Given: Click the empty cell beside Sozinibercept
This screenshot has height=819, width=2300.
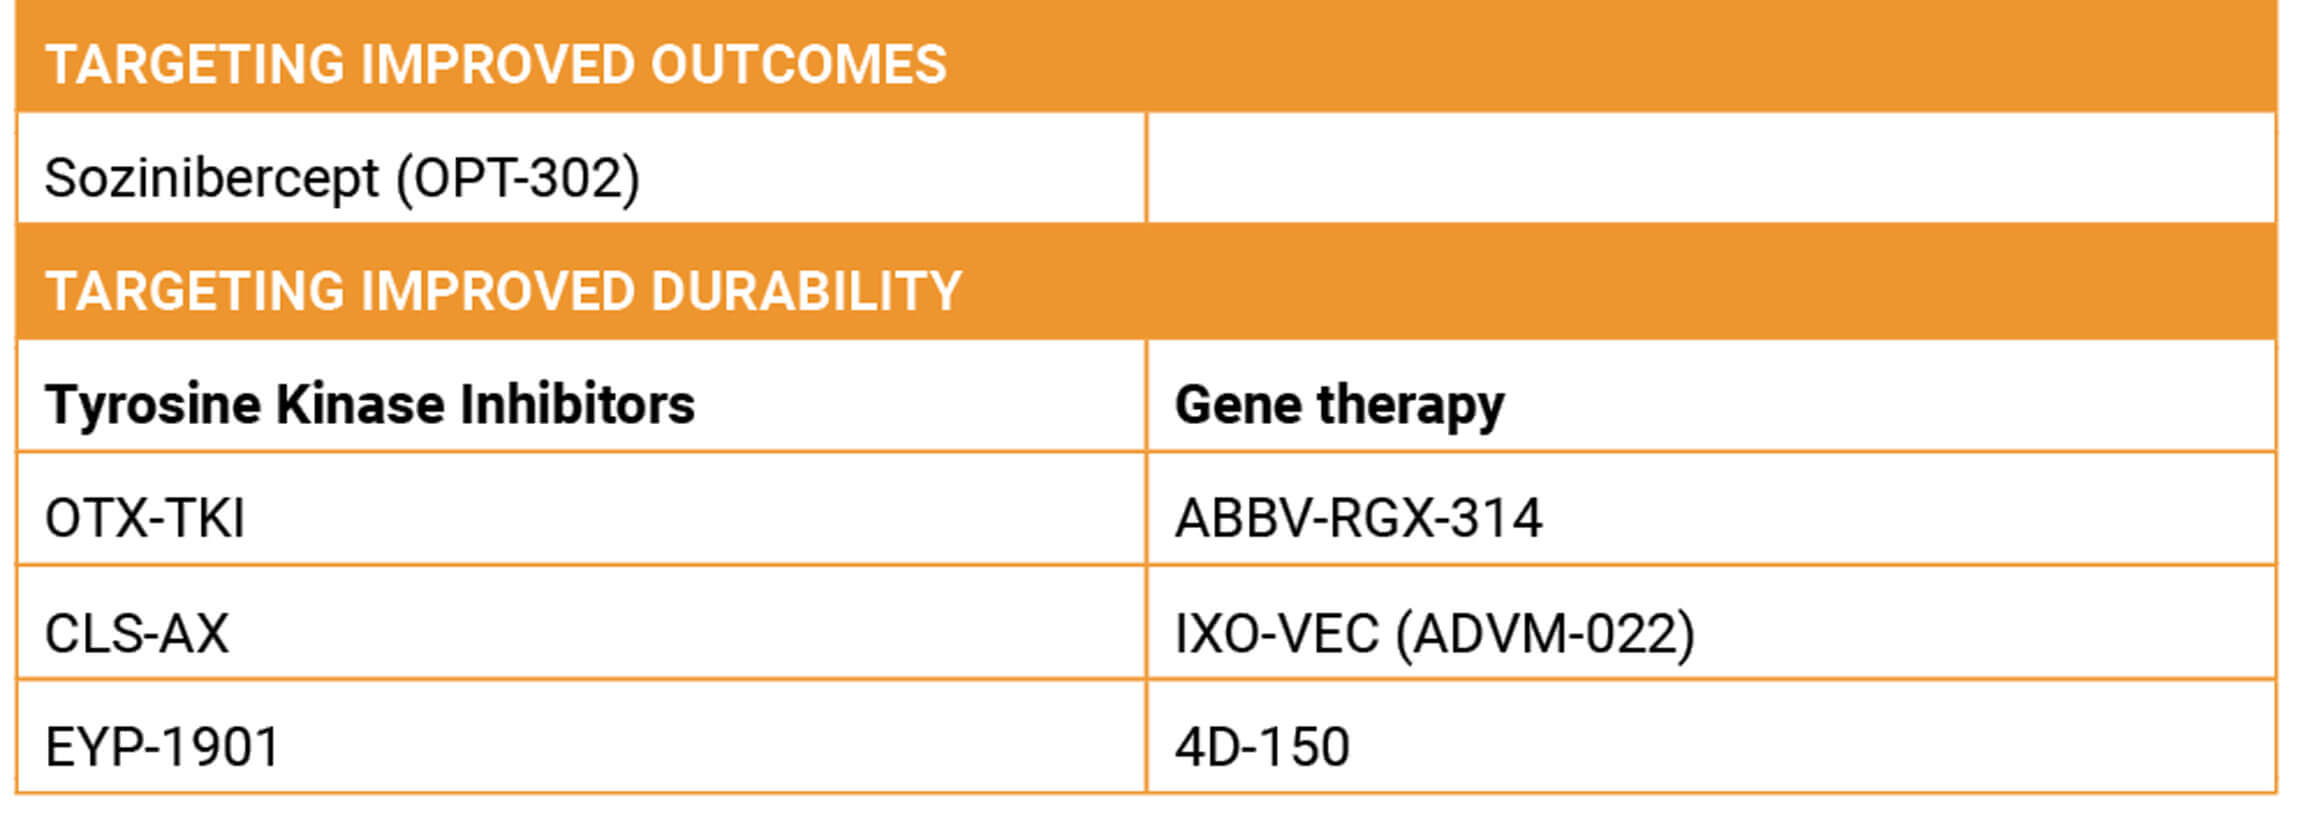Looking at the screenshot, I should tap(1710, 169).
